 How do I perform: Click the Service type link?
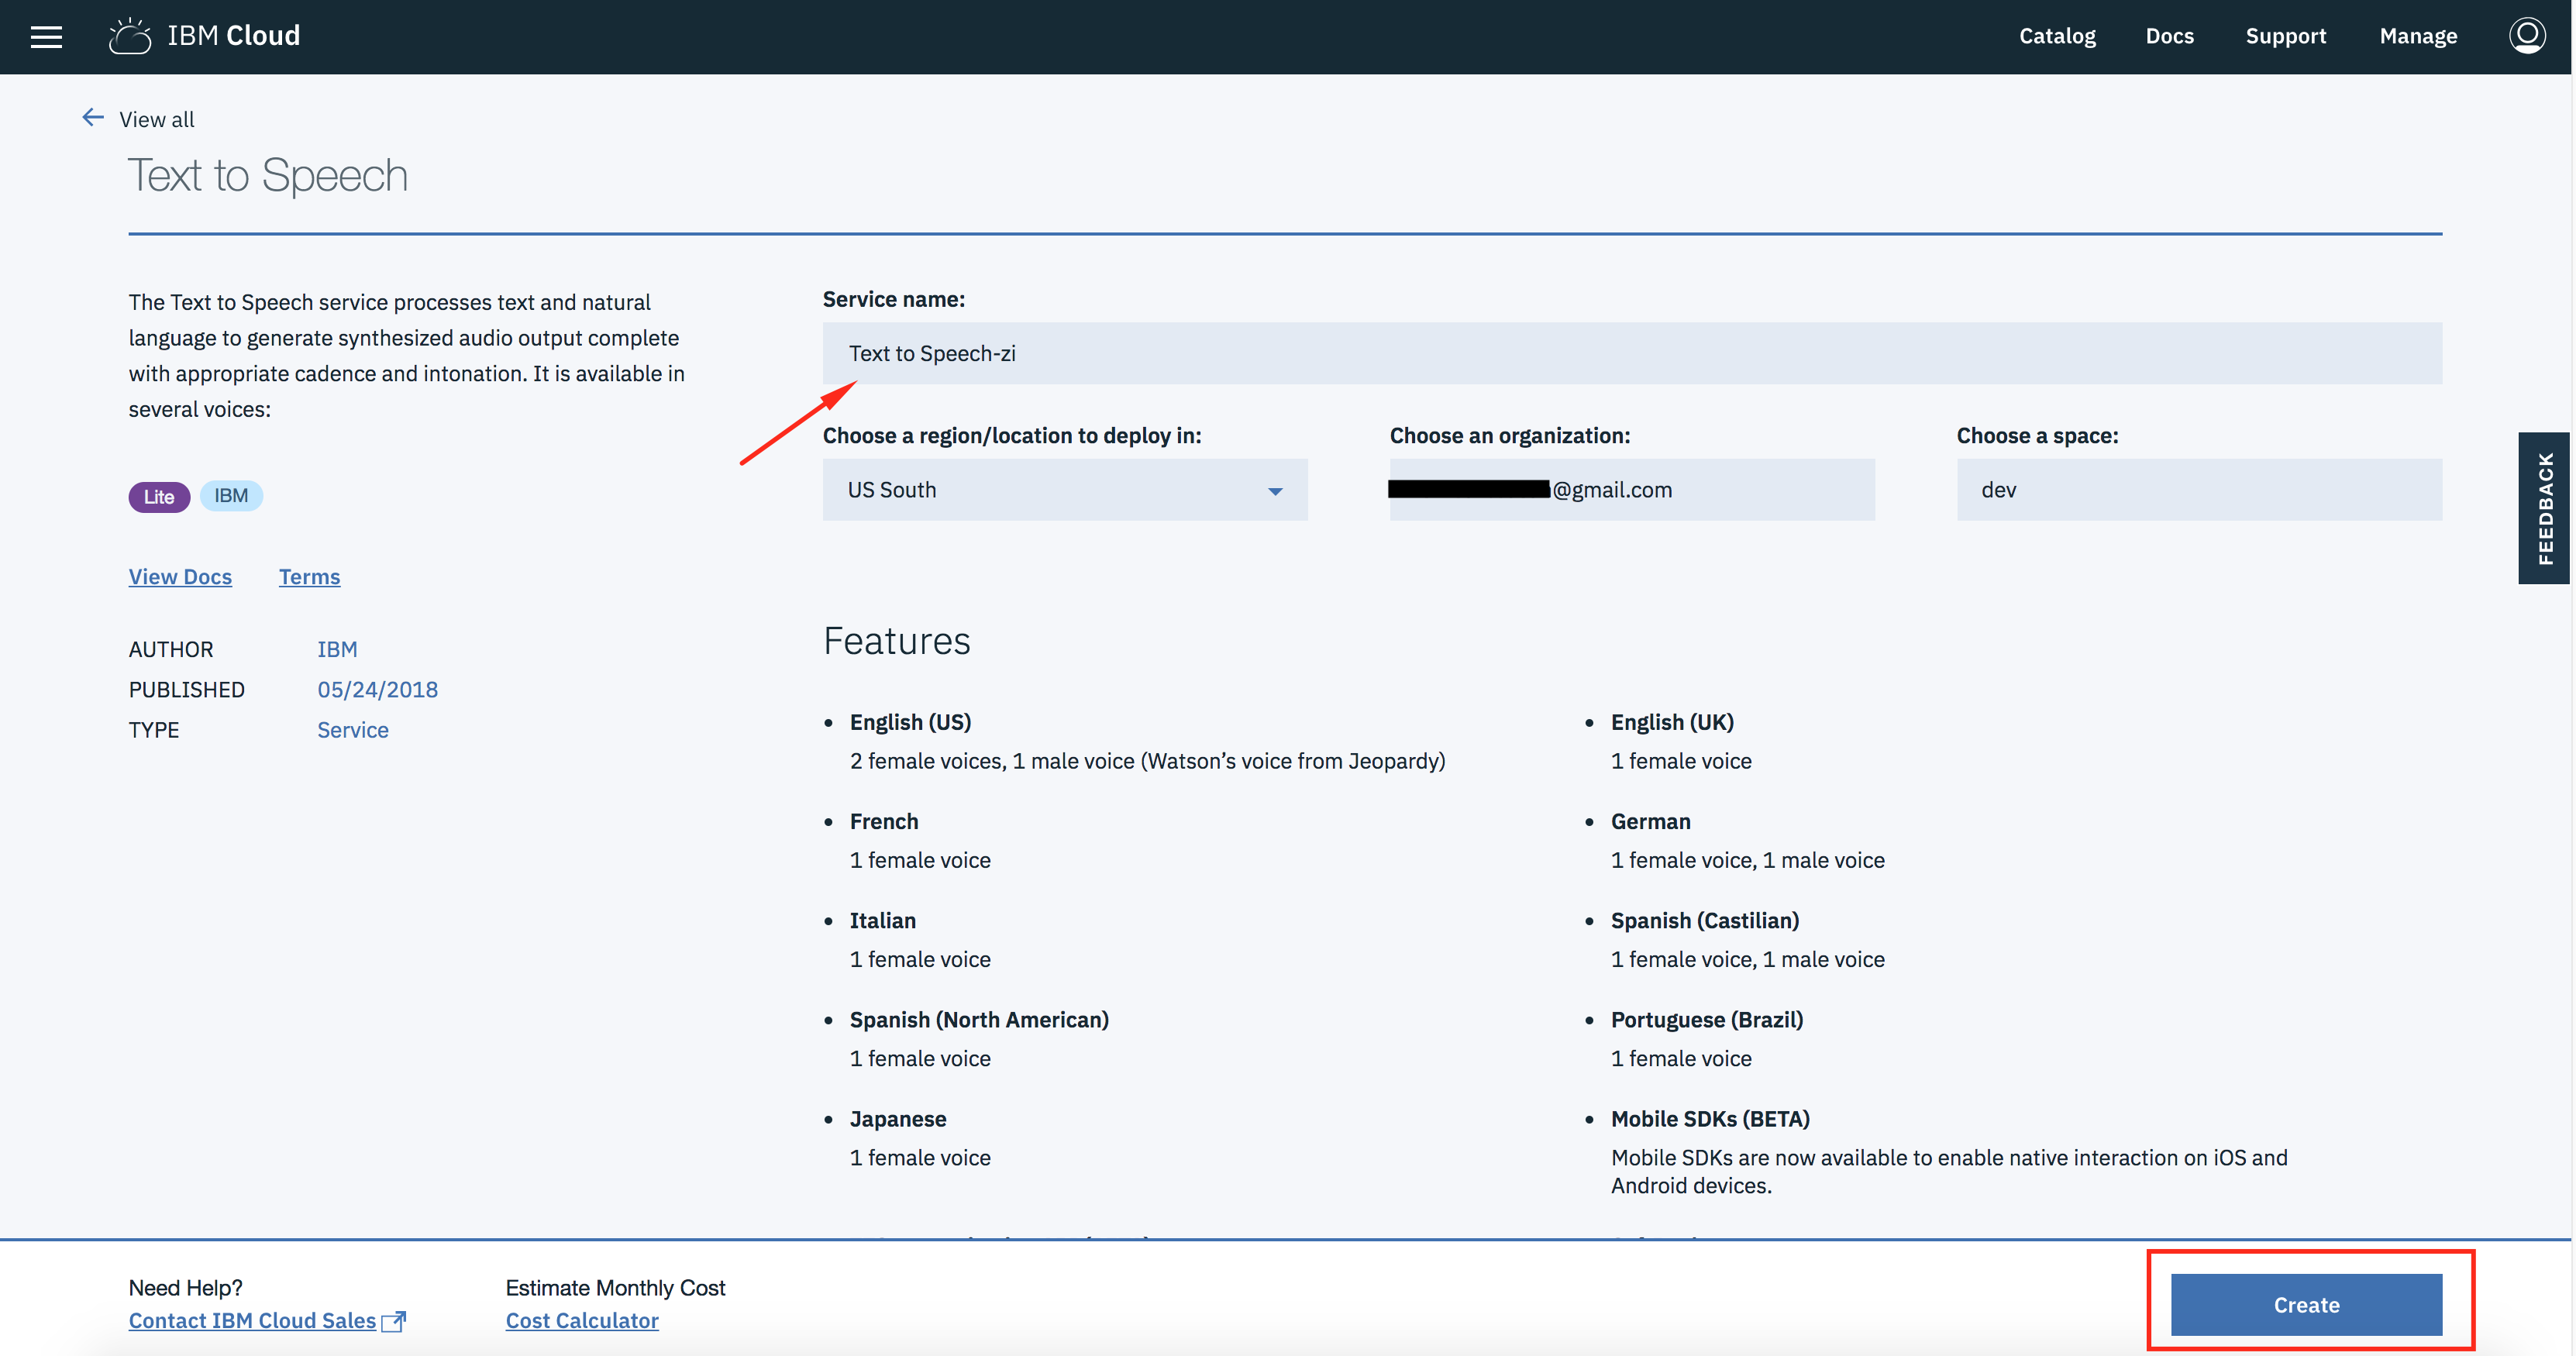tap(352, 730)
